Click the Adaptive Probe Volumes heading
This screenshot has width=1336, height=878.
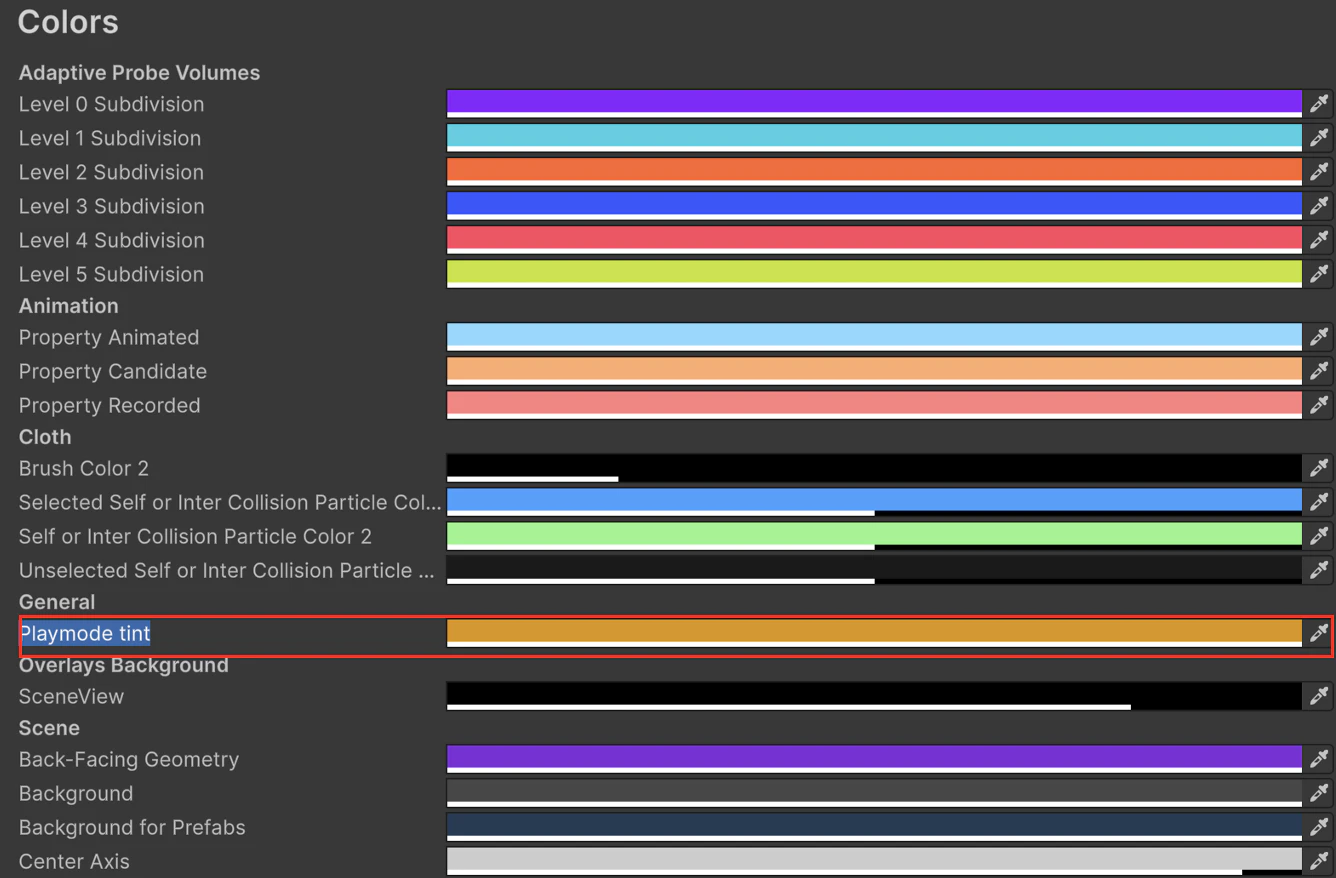[x=139, y=73]
